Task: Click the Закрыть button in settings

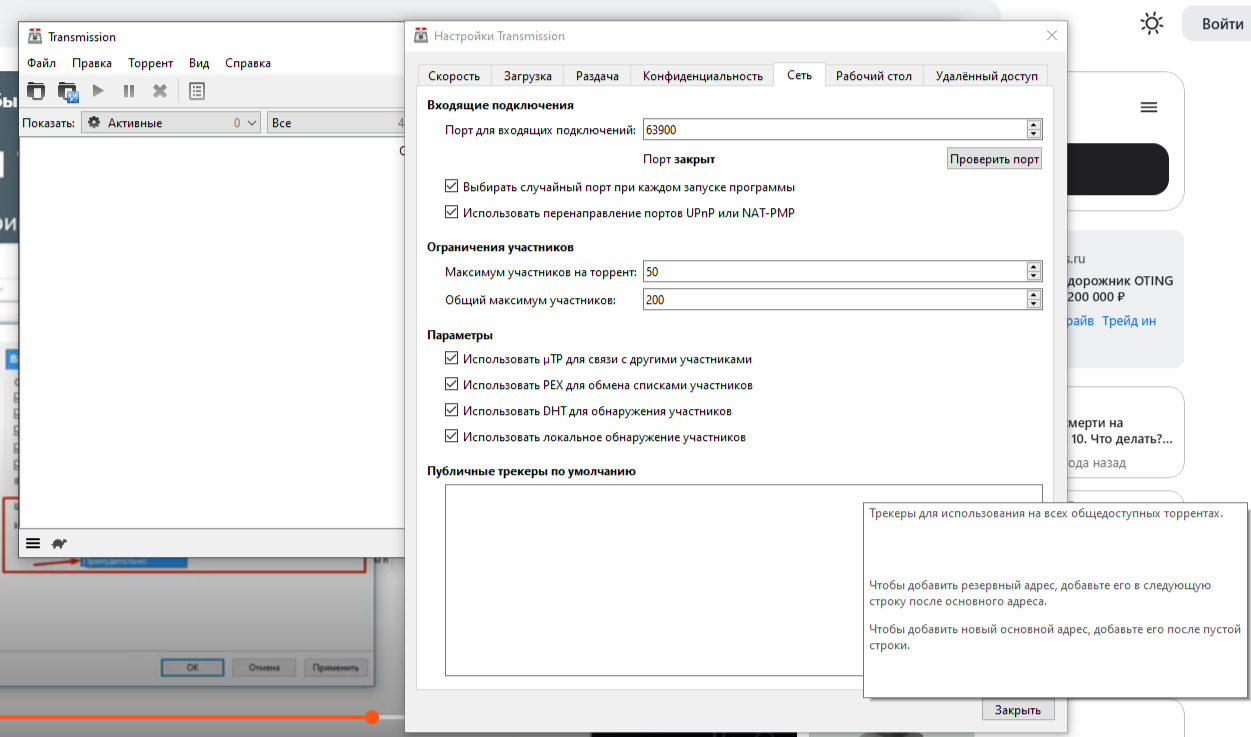Action: (x=1018, y=710)
